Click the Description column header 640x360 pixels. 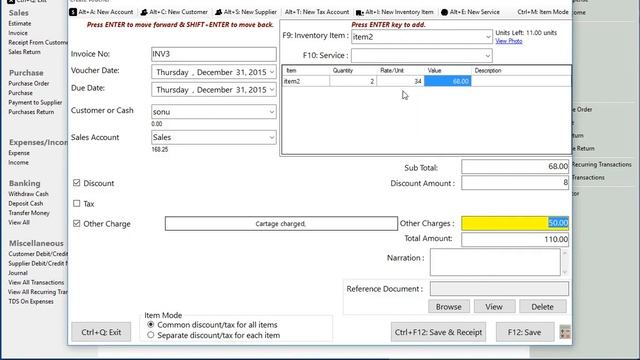click(521, 71)
